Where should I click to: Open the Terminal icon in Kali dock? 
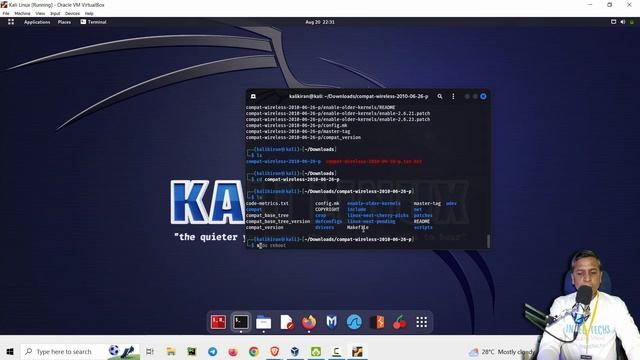pyautogui.click(x=241, y=322)
